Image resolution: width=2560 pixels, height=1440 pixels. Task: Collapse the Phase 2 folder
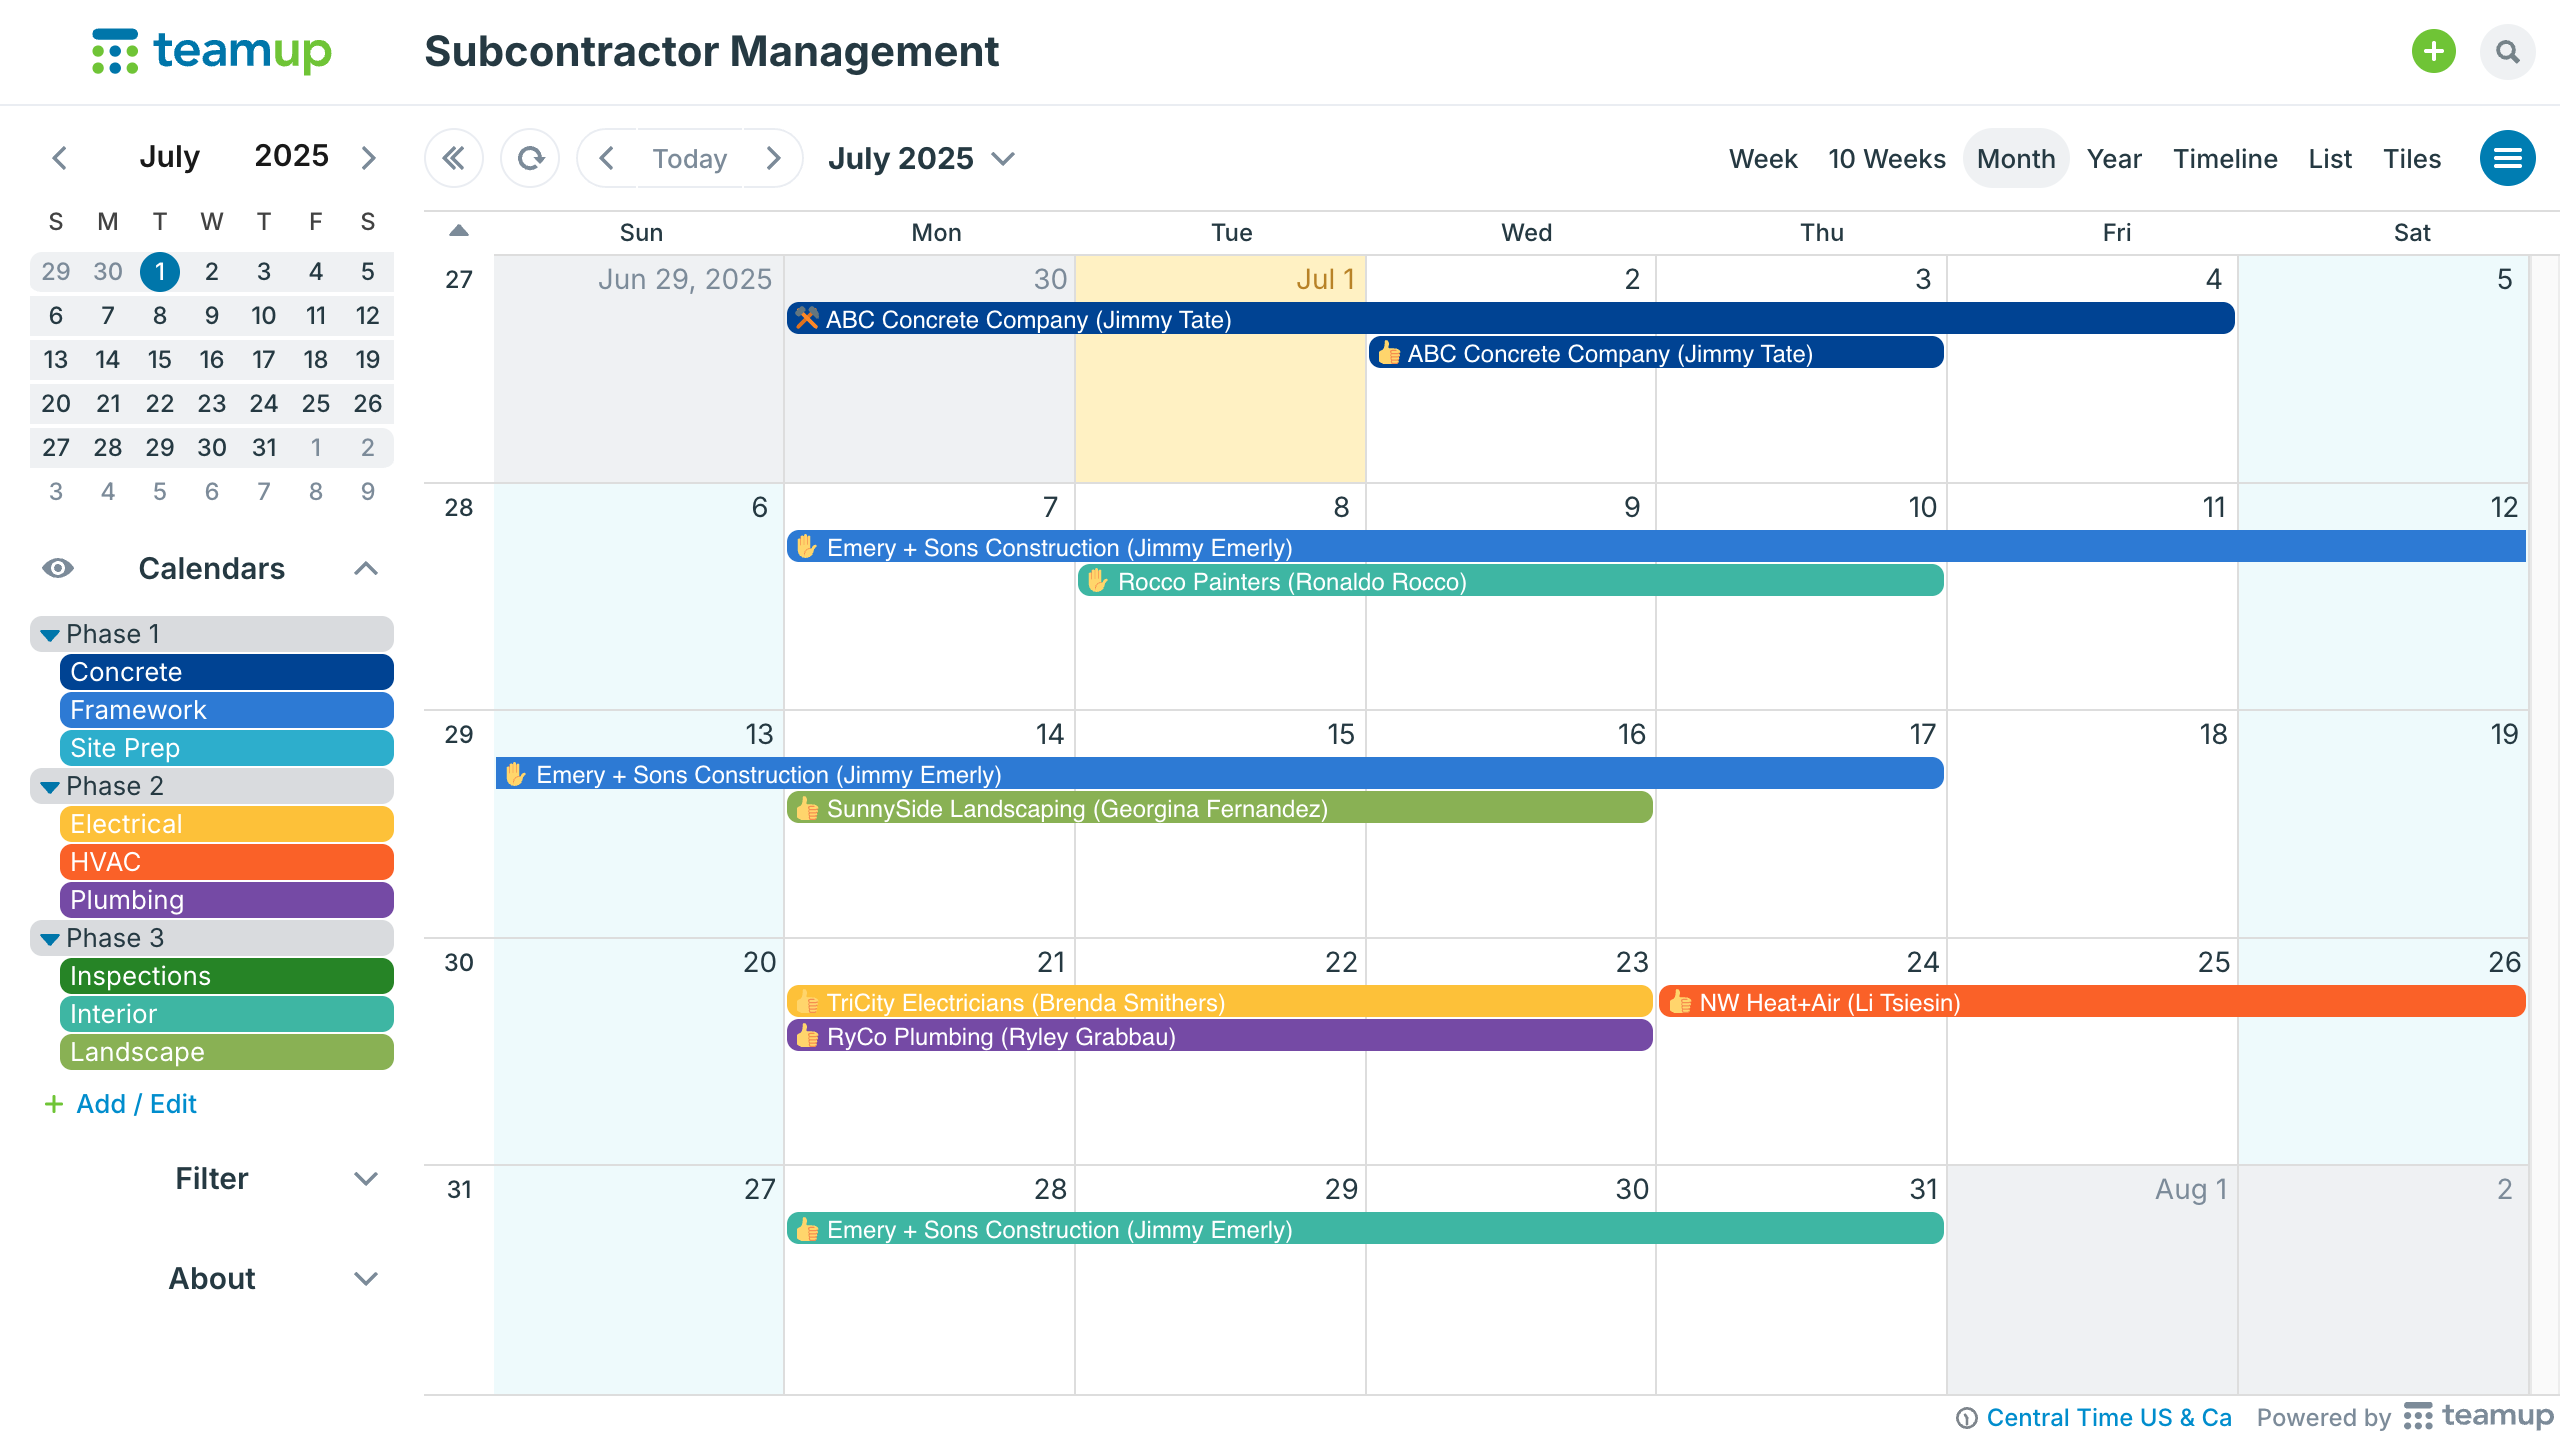coord(50,787)
